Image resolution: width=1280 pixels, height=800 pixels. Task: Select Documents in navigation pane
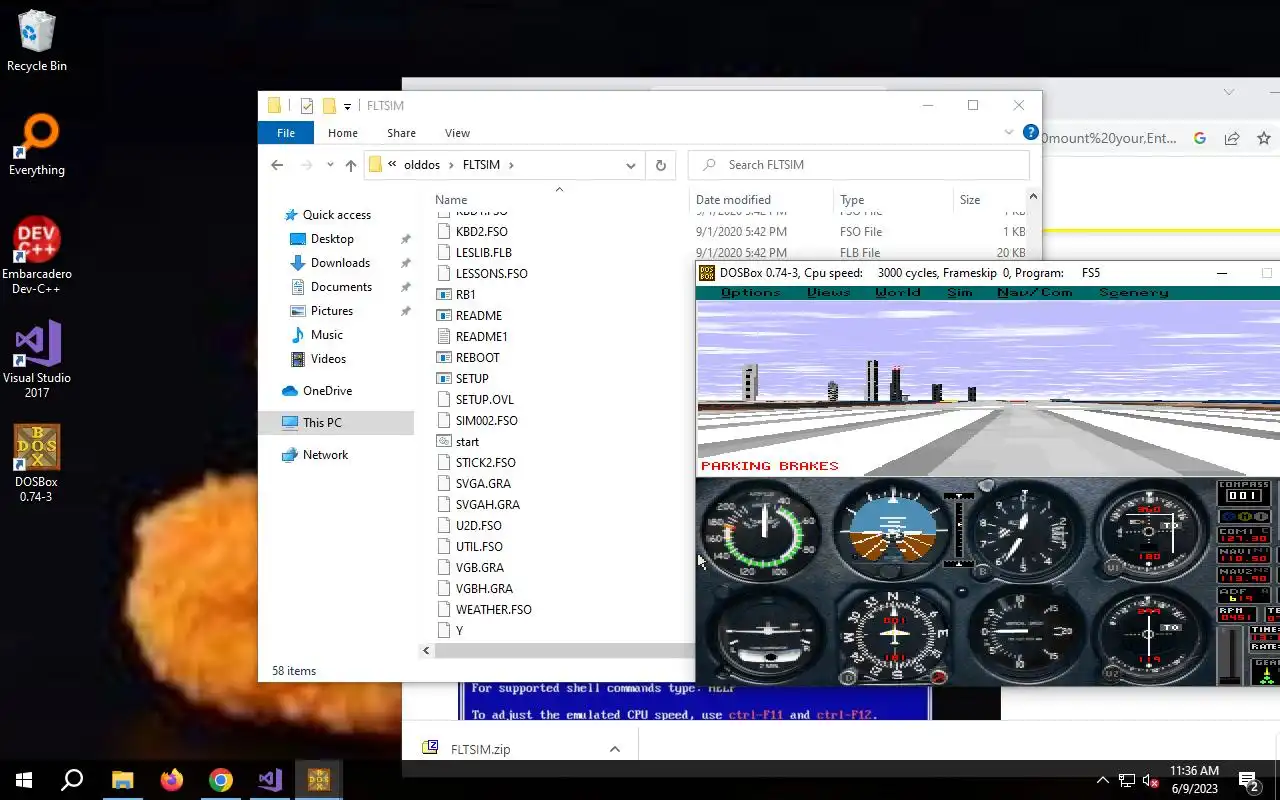(x=341, y=287)
